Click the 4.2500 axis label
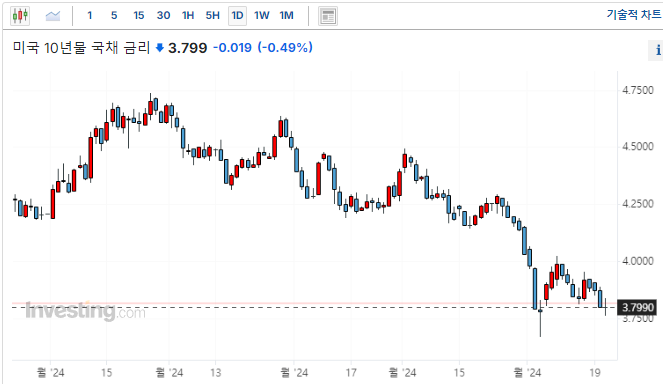This screenshot has width=663, height=384. click(638, 204)
